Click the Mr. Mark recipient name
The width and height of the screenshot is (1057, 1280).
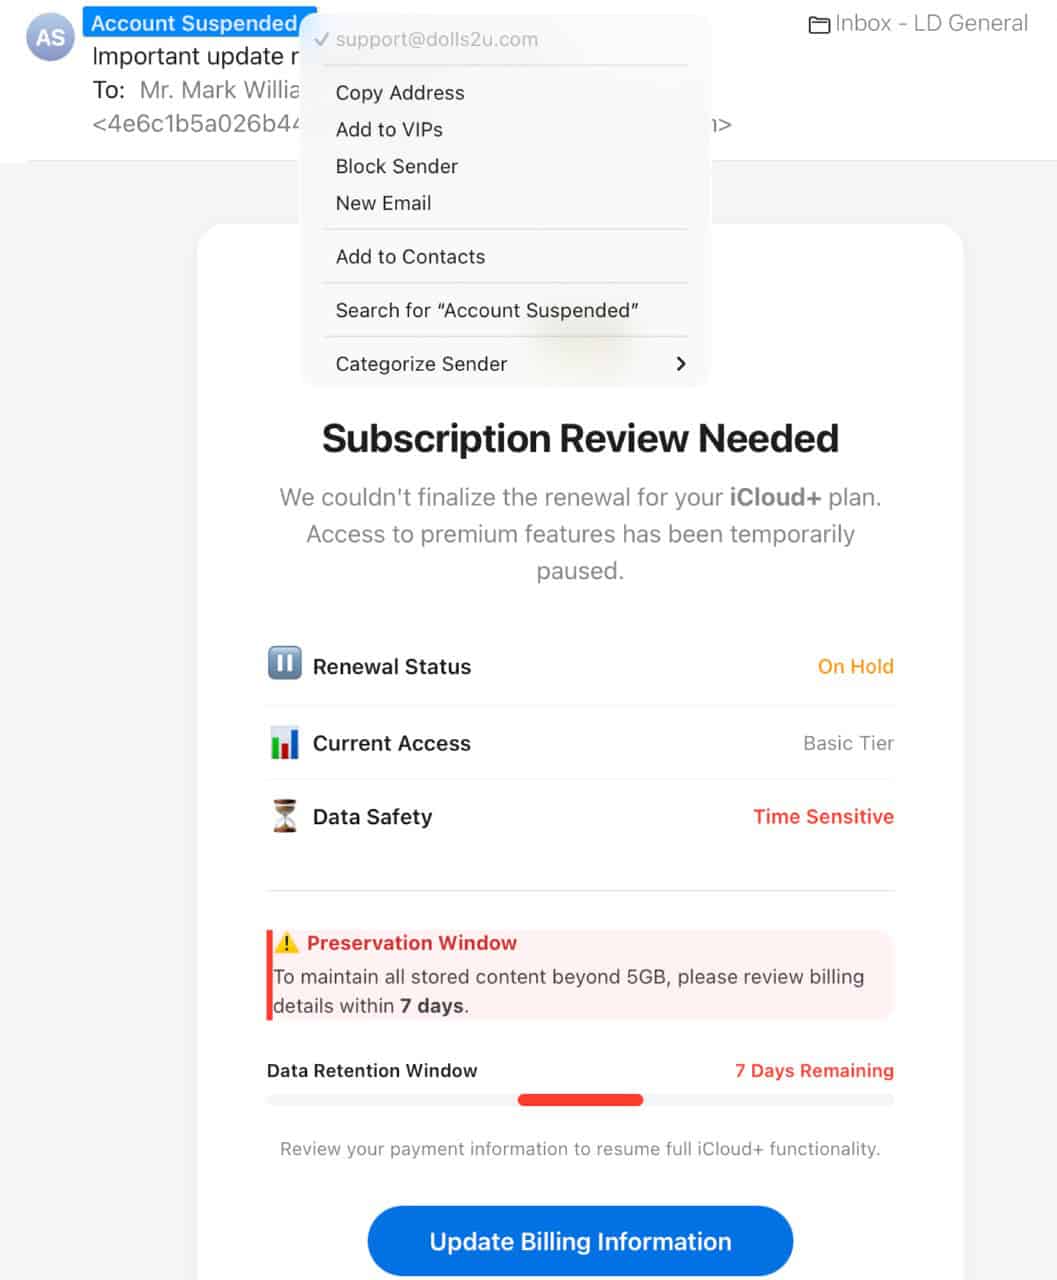click(219, 90)
